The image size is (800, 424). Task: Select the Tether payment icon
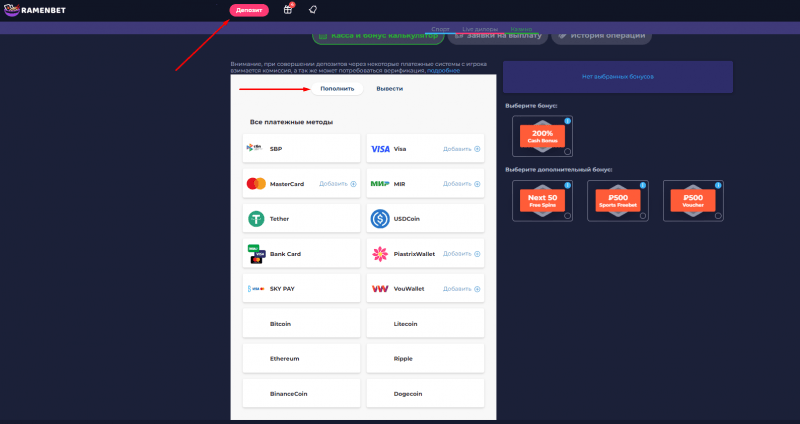(255, 219)
